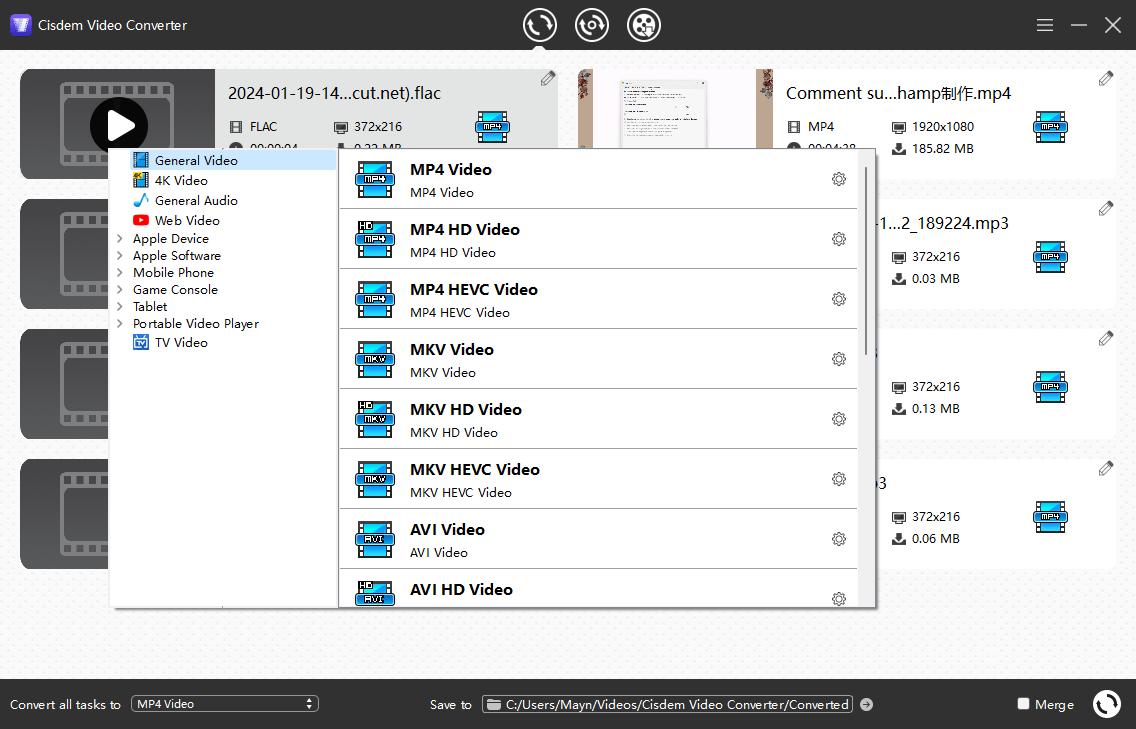Click the format list vertical scrollbar
The width and height of the screenshot is (1136, 729).
tap(866, 261)
